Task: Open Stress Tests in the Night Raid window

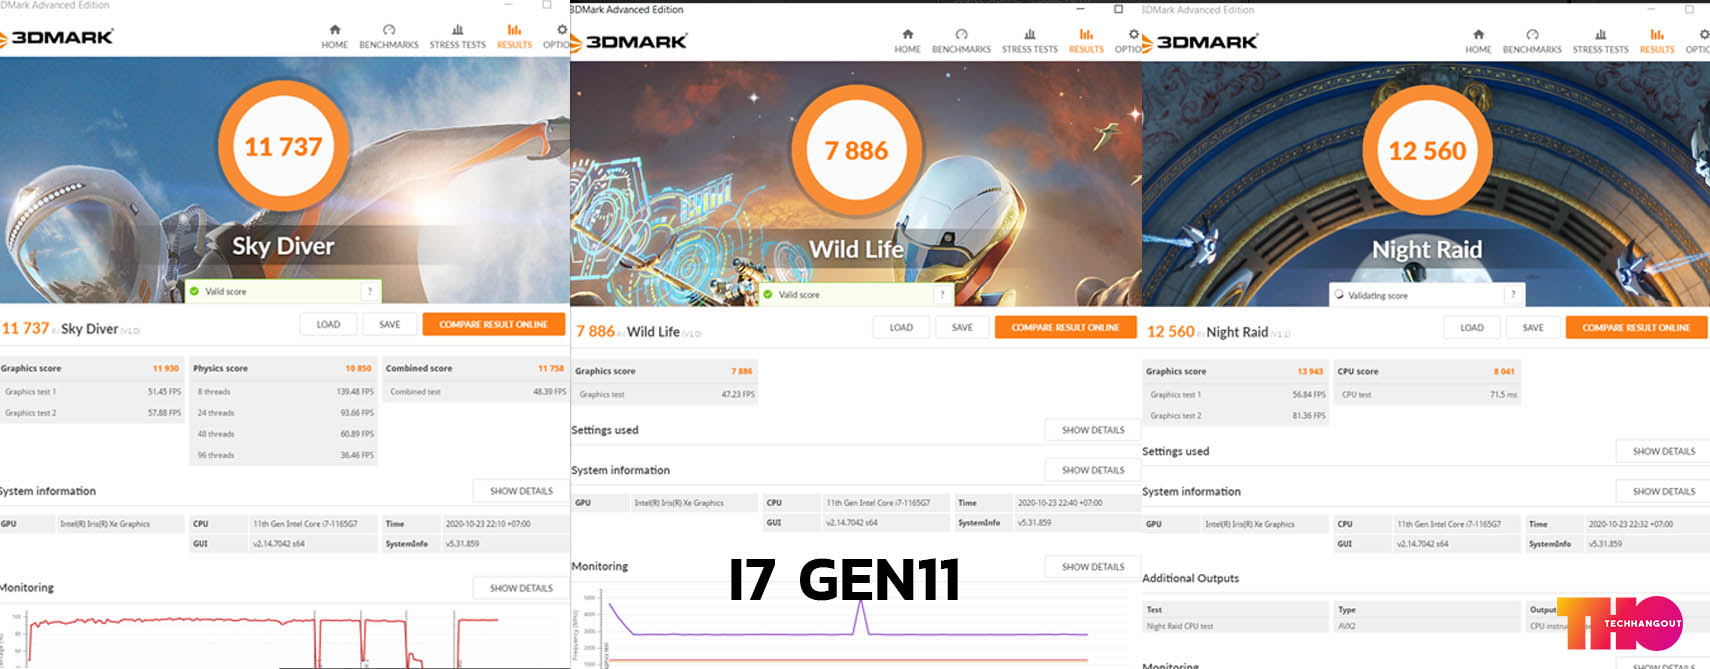Action: [x=1600, y=41]
